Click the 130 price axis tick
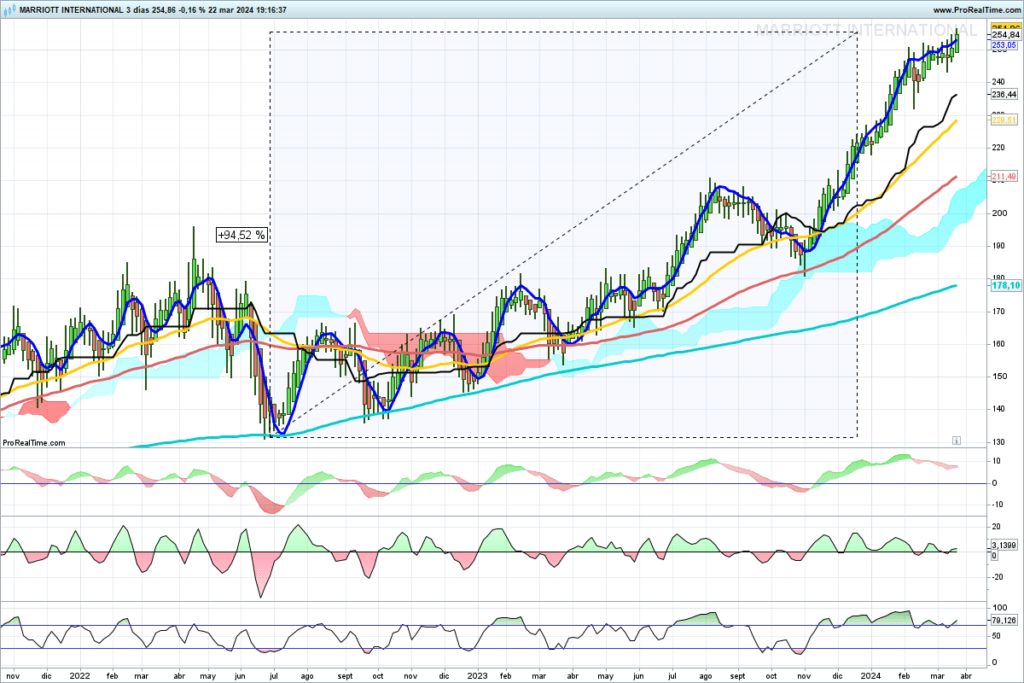Viewport: 1024px width, 683px height. (999, 442)
